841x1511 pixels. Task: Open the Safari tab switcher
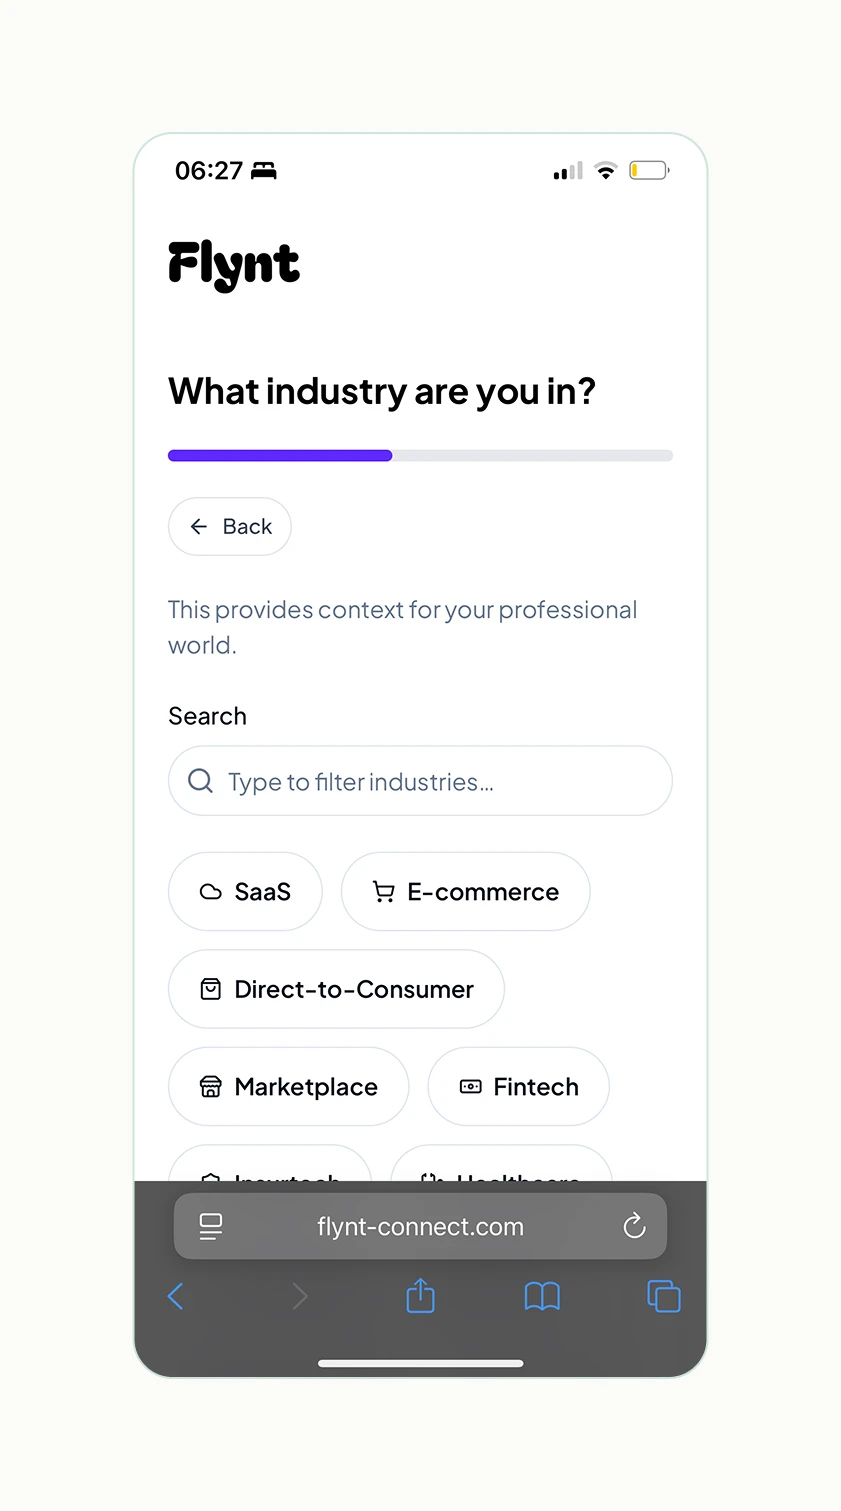pyautogui.click(x=662, y=1296)
